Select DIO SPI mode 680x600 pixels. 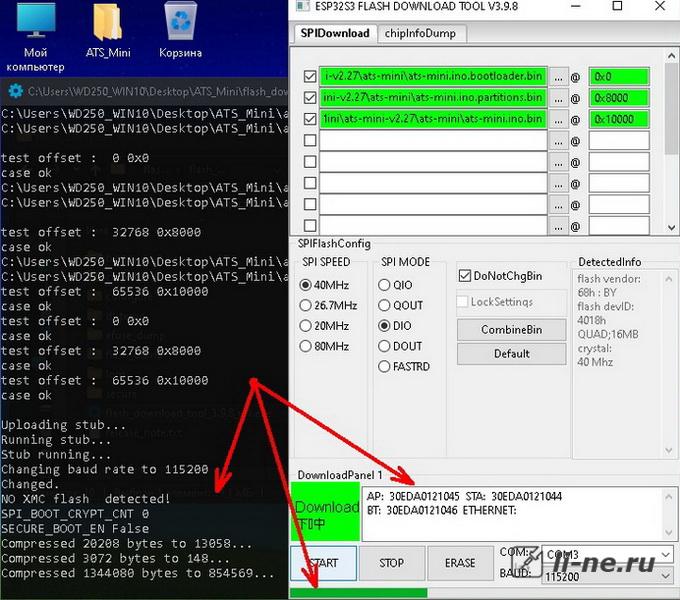coord(384,326)
